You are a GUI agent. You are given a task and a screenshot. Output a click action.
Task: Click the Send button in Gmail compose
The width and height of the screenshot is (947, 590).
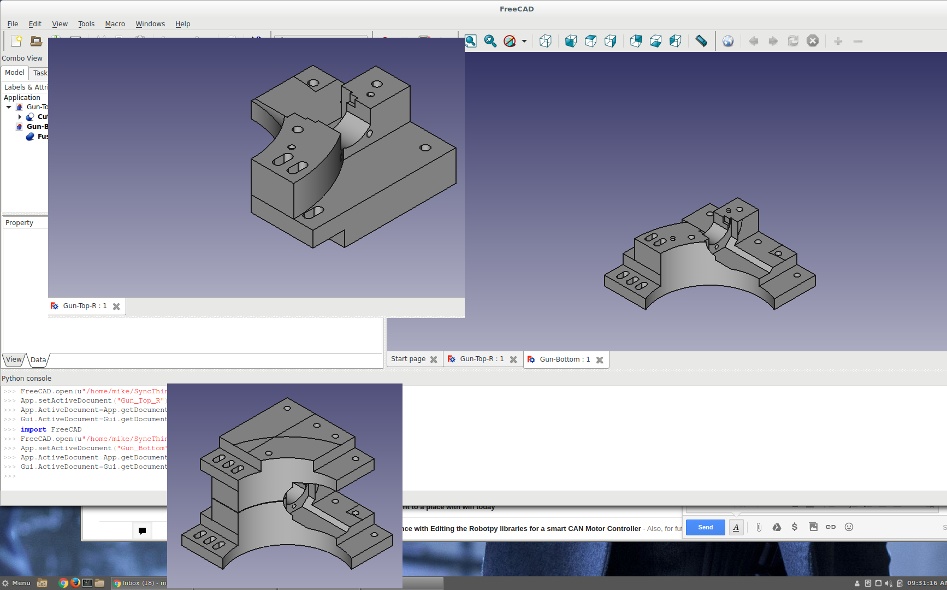click(705, 527)
